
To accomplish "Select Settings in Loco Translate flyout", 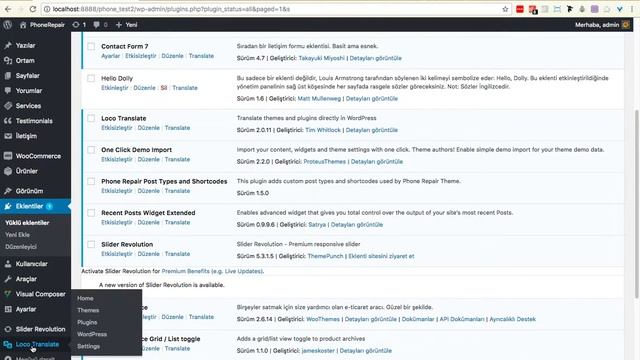I will coord(88,346).
